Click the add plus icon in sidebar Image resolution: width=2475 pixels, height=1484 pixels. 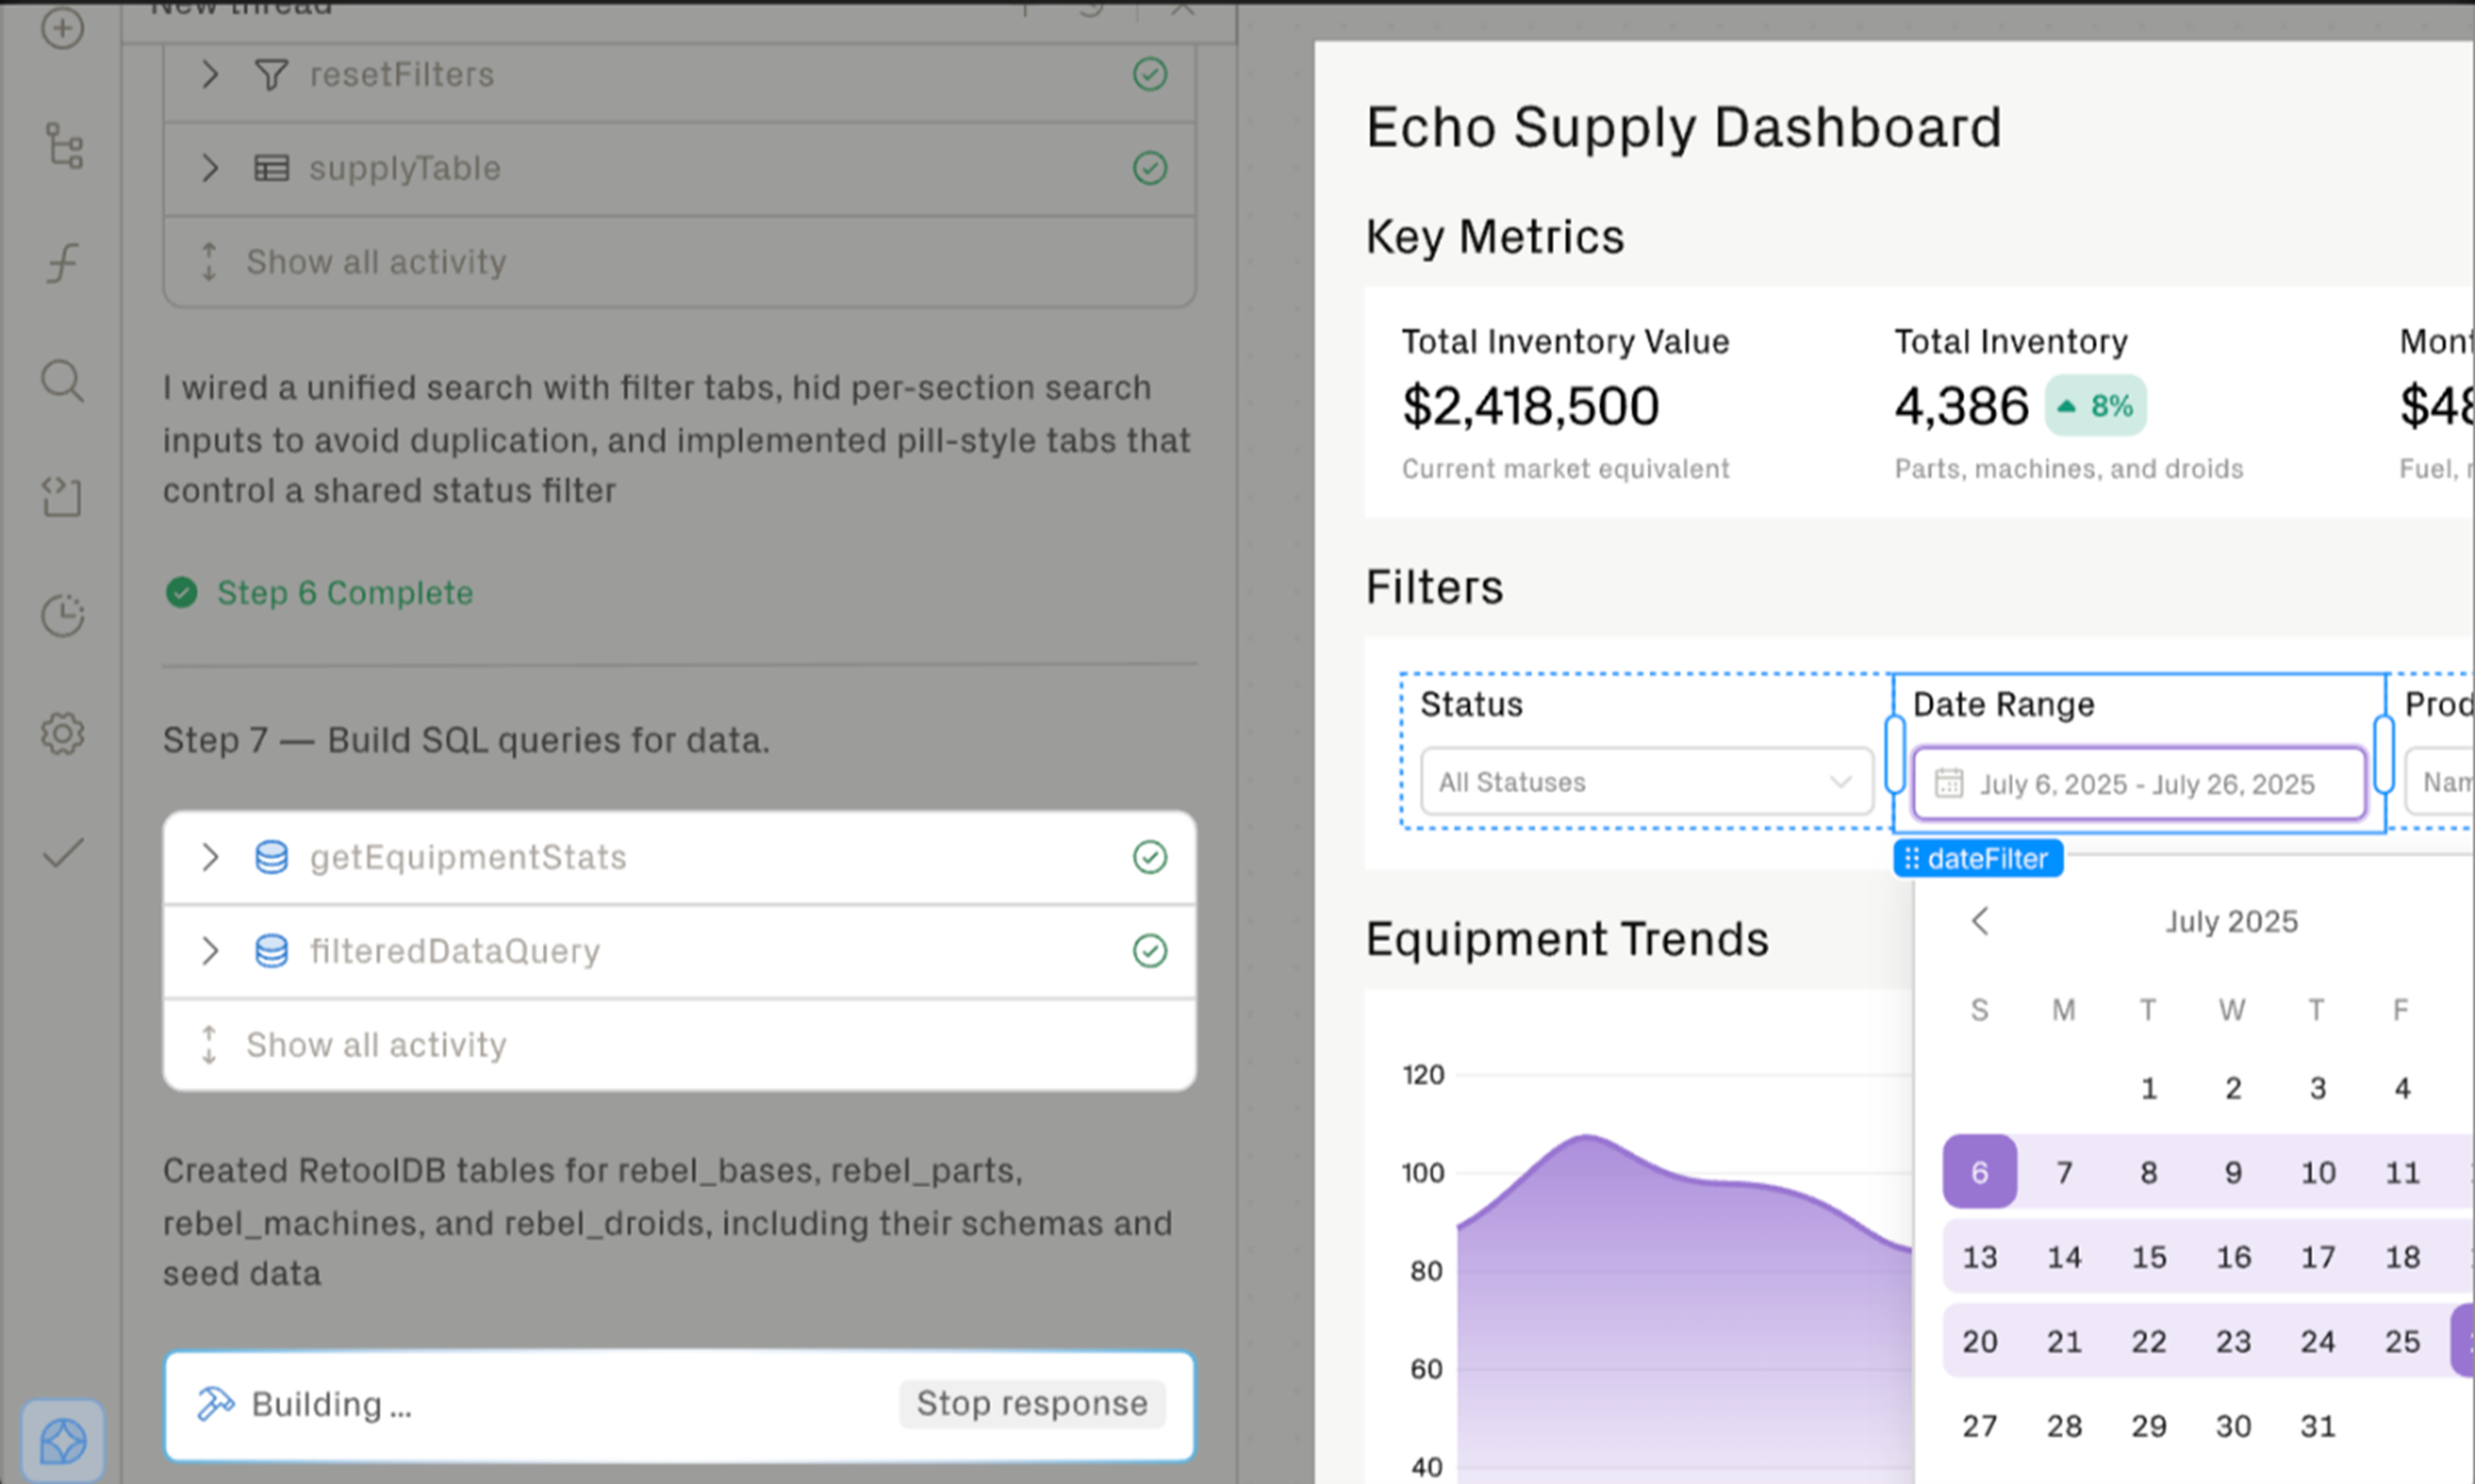point(62,28)
